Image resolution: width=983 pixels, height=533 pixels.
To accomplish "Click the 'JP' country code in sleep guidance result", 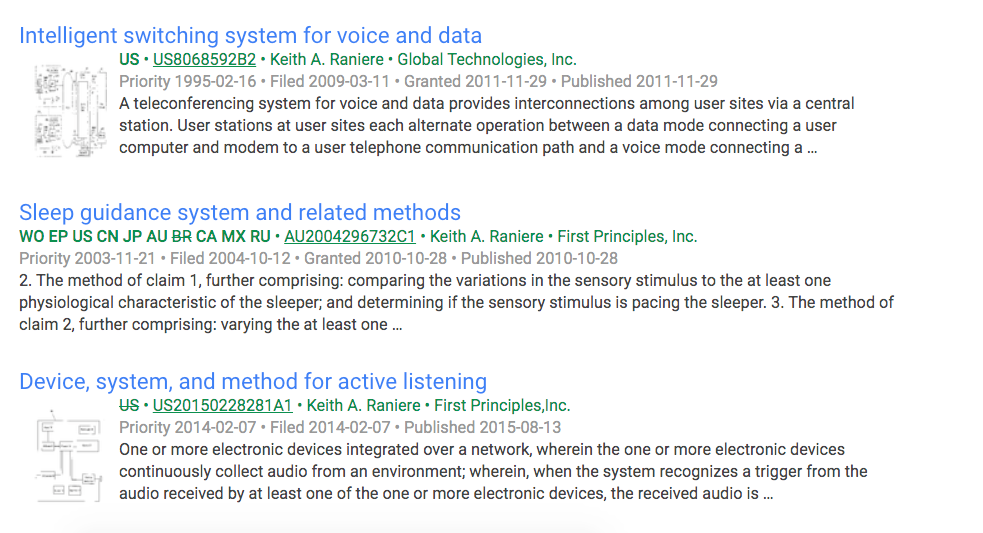I will click(x=132, y=236).
